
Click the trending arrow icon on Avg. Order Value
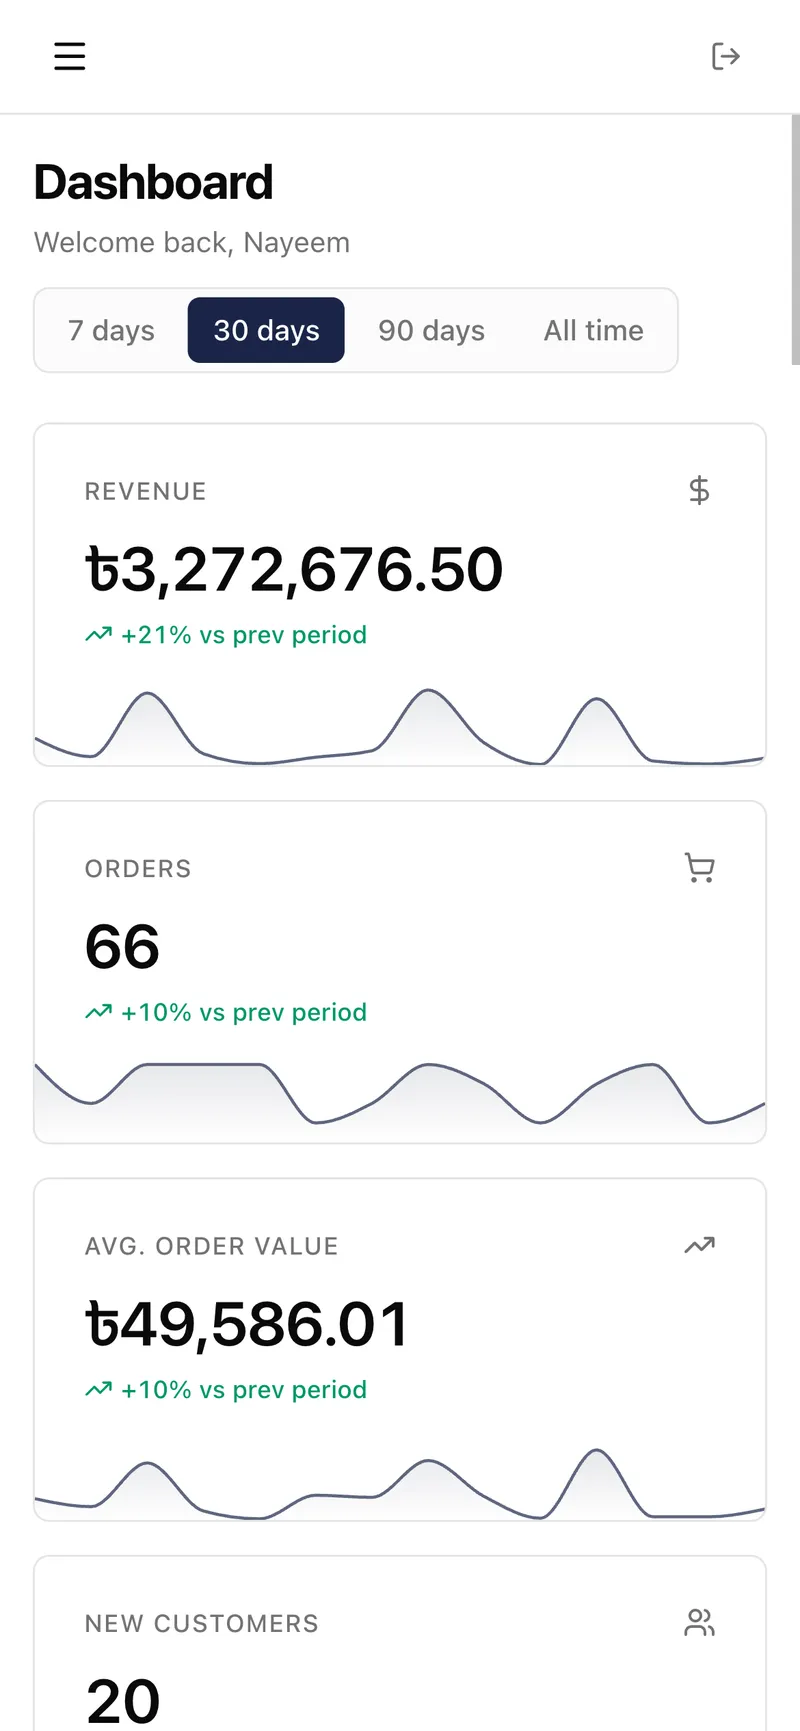pyautogui.click(x=700, y=1245)
